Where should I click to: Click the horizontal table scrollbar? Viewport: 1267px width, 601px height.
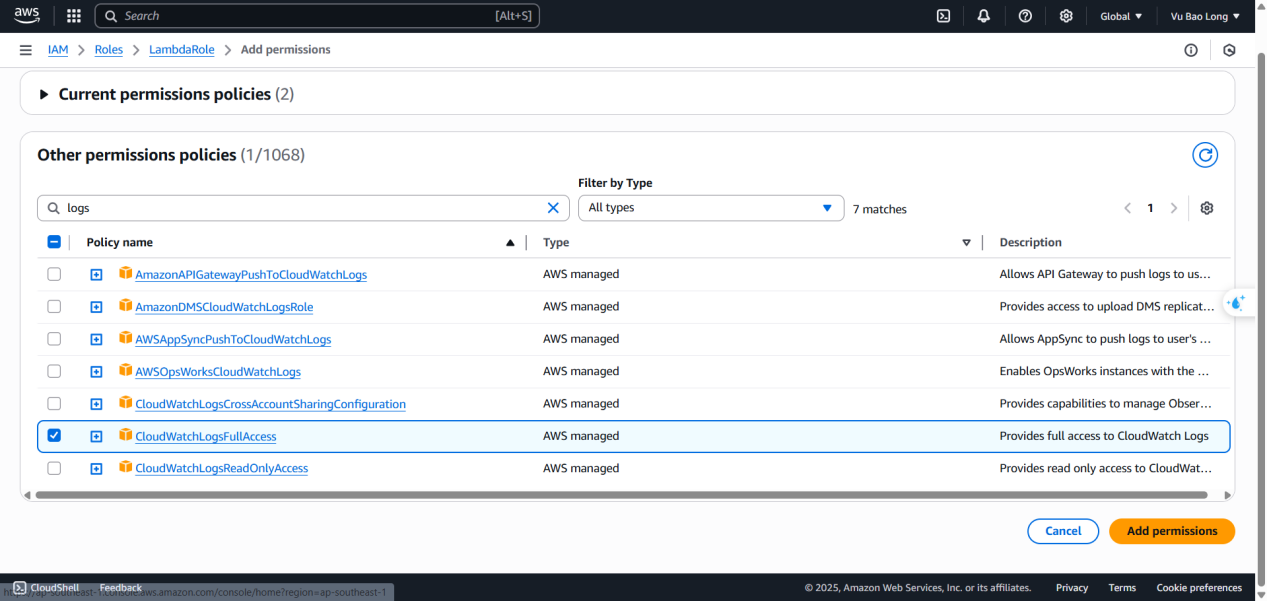pos(620,495)
